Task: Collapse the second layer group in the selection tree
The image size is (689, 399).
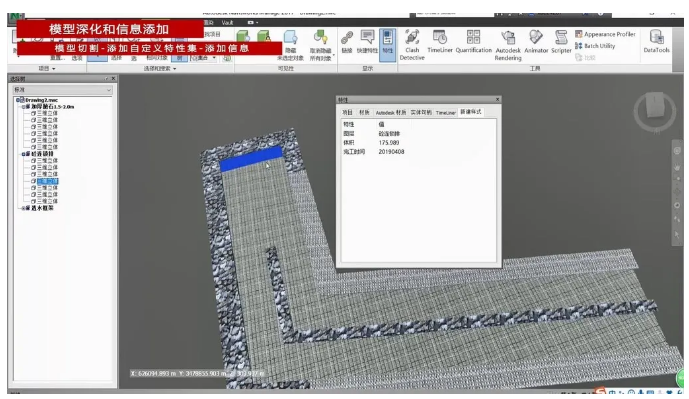Action: (x=23, y=154)
